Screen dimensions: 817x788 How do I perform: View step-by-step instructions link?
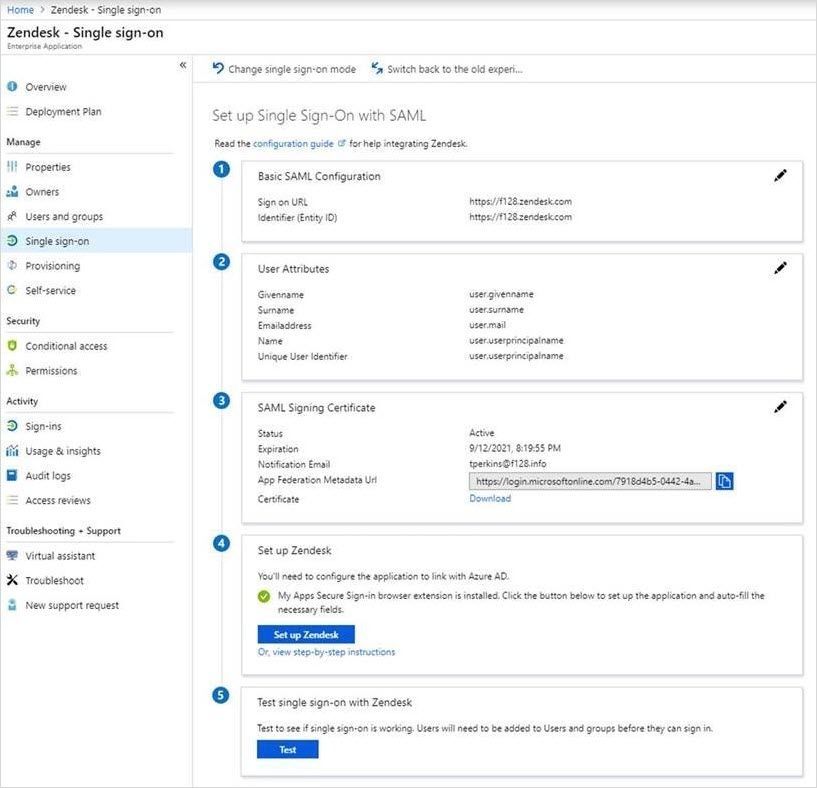(326, 652)
